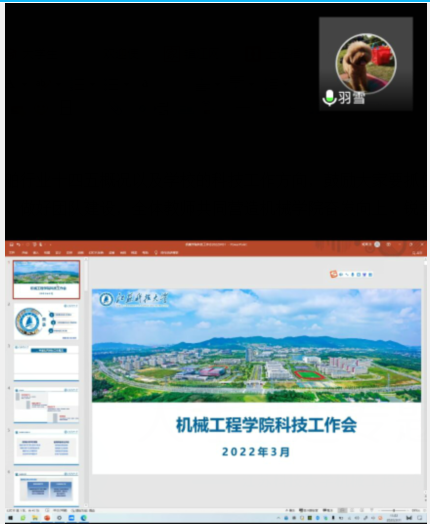Select slide 1 thumbnail with campus photo
Screen dimensions: 430x524
coord(46,279)
